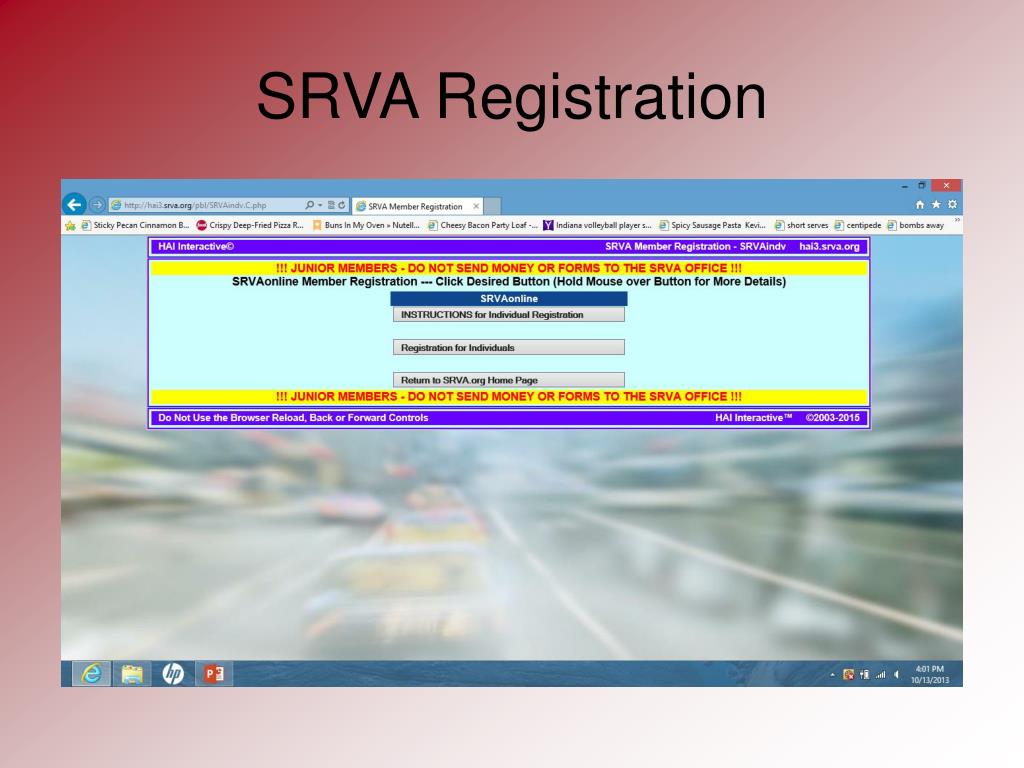Screen dimensions: 1024x768
Task: Click the 4:01 PM taskbar clock
Action: [930, 674]
